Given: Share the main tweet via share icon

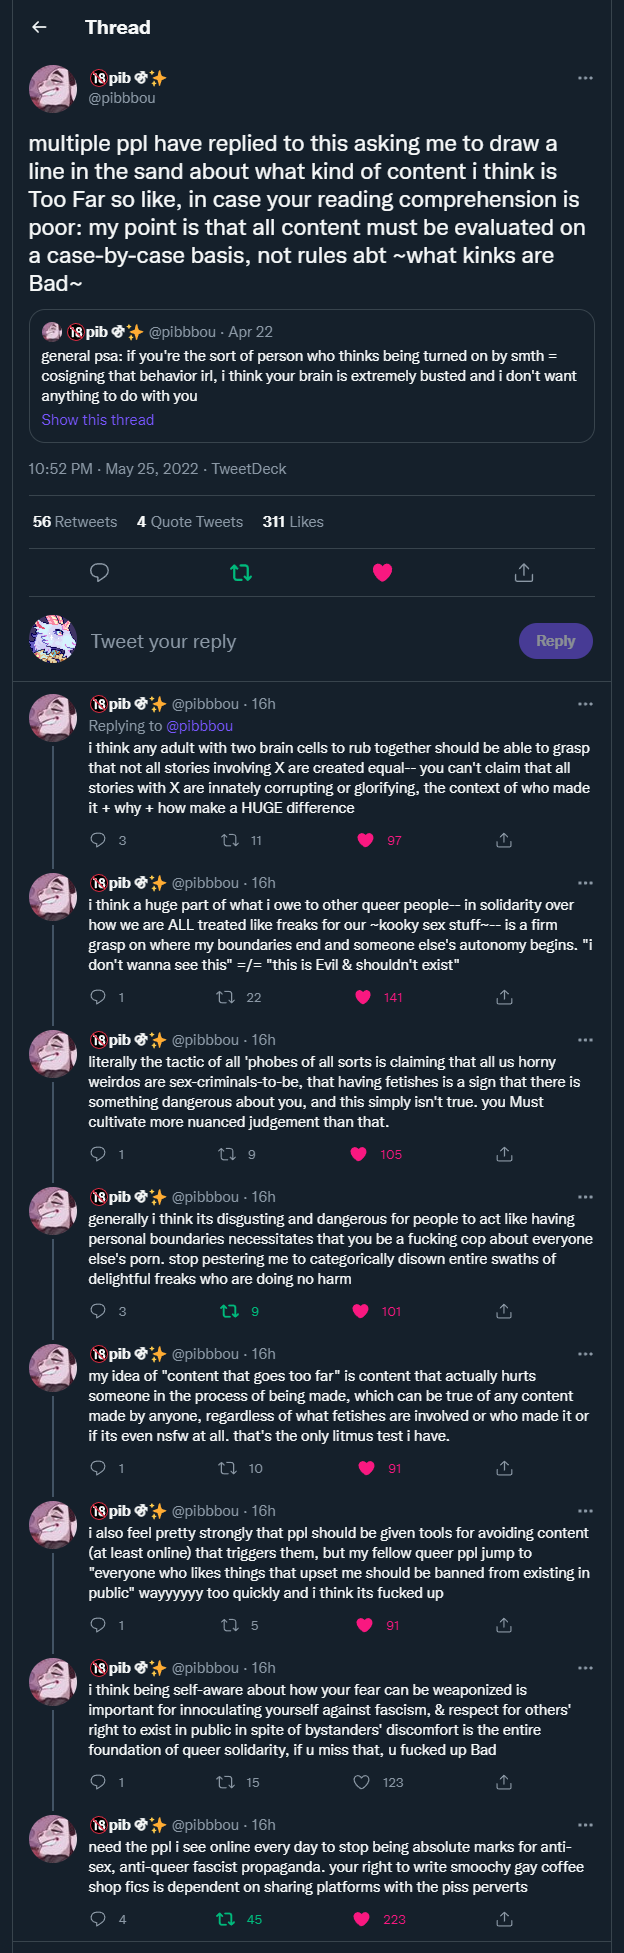Looking at the screenshot, I should (x=524, y=572).
